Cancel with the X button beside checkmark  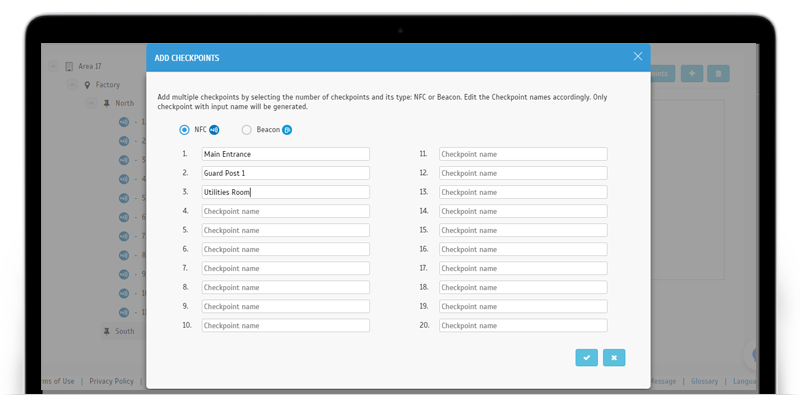click(x=614, y=358)
